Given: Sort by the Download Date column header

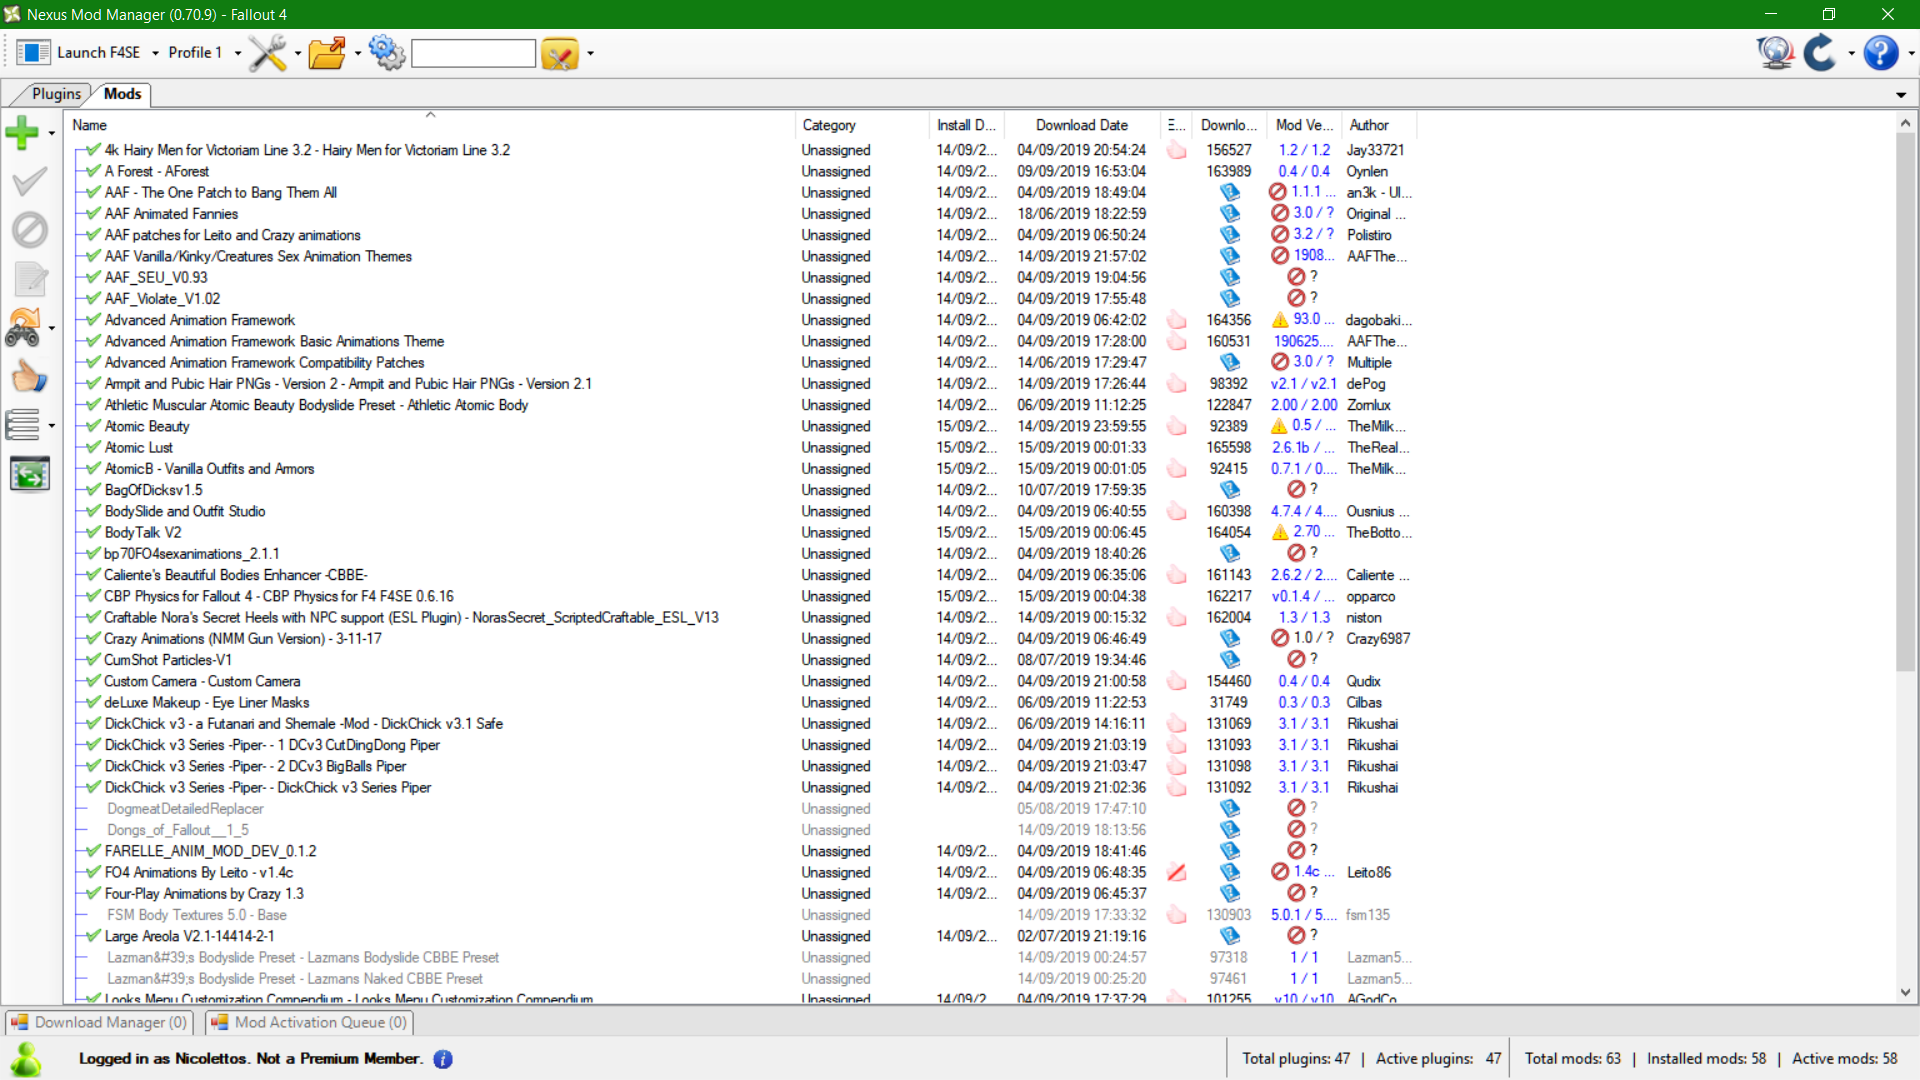Looking at the screenshot, I should click(x=1082, y=125).
